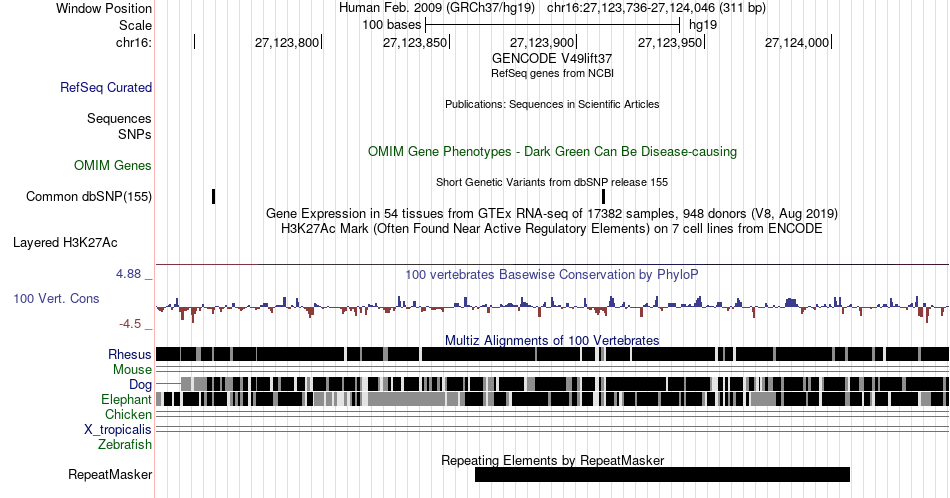Select the X_tropicalis alignment row label

(118, 430)
